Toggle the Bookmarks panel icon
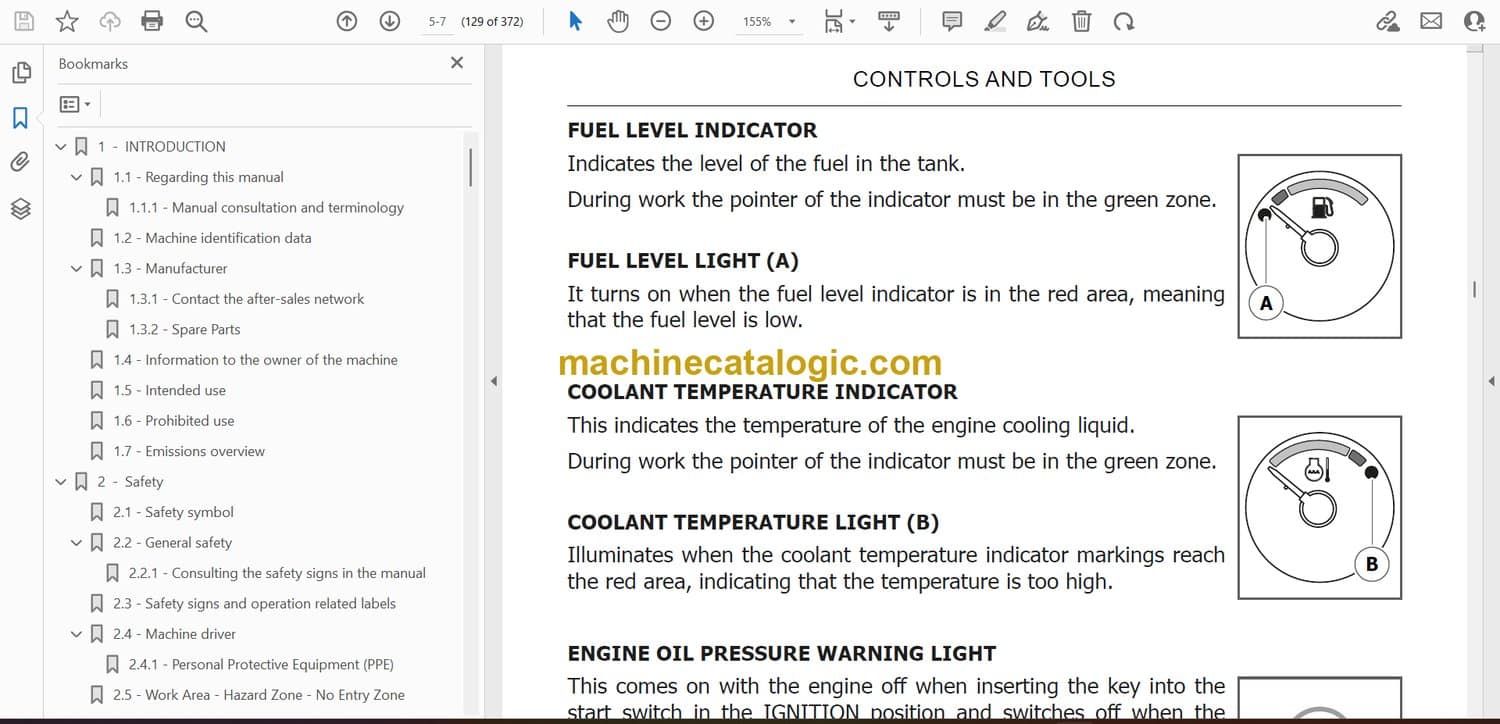The height and width of the screenshot is (724, 1500). (x=20, y=118)
